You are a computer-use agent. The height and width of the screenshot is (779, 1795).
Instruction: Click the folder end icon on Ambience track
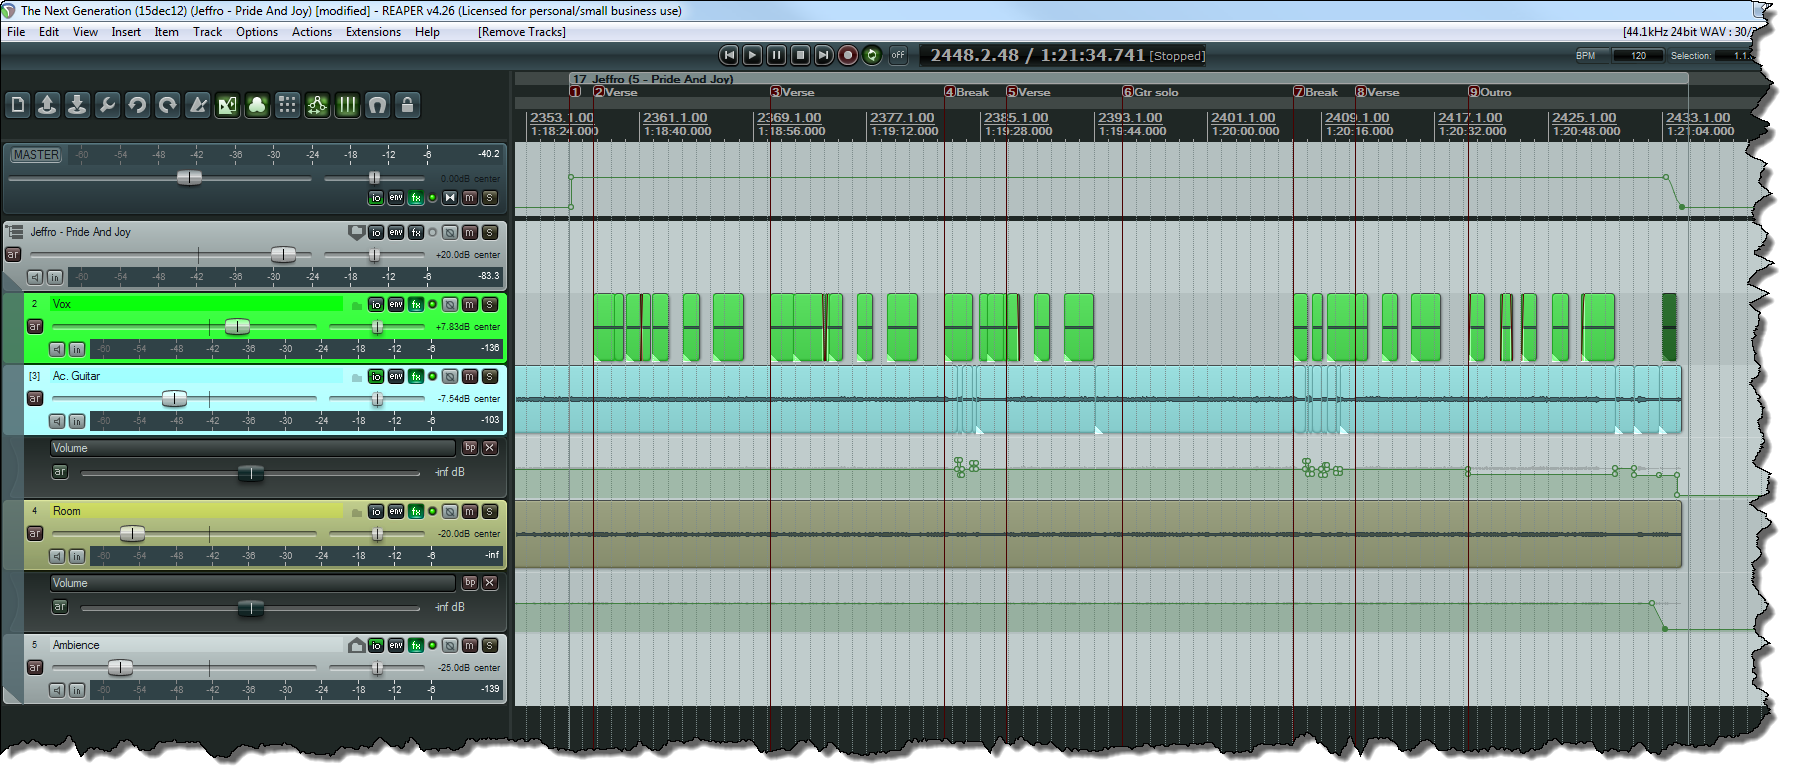(x=356, y=645)
